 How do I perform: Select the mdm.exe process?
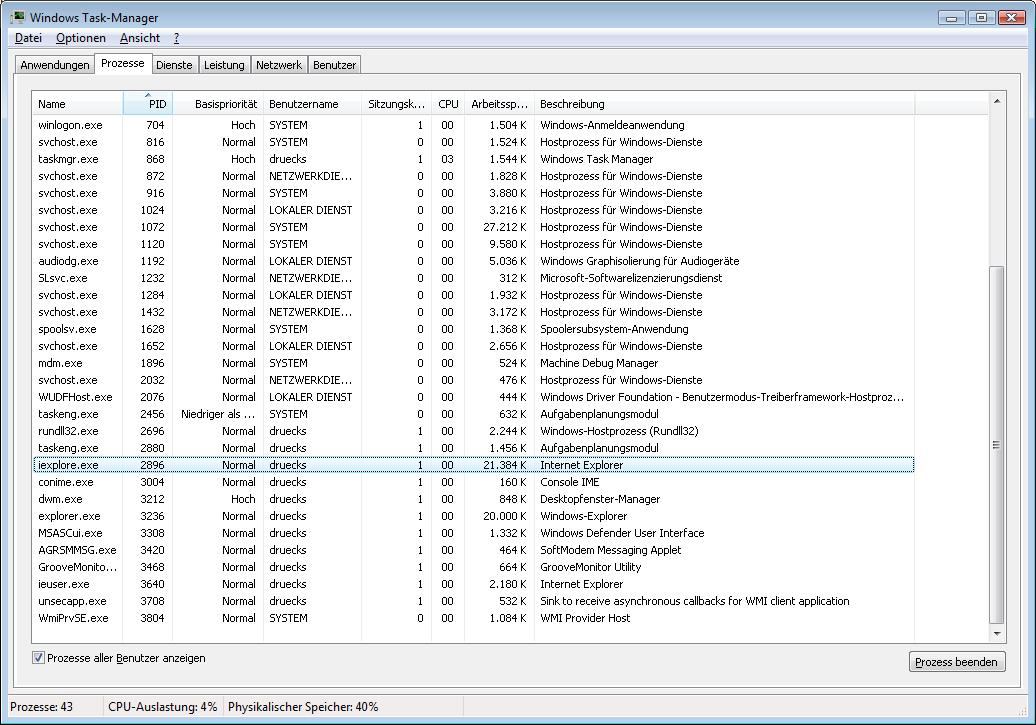[474, 363]
